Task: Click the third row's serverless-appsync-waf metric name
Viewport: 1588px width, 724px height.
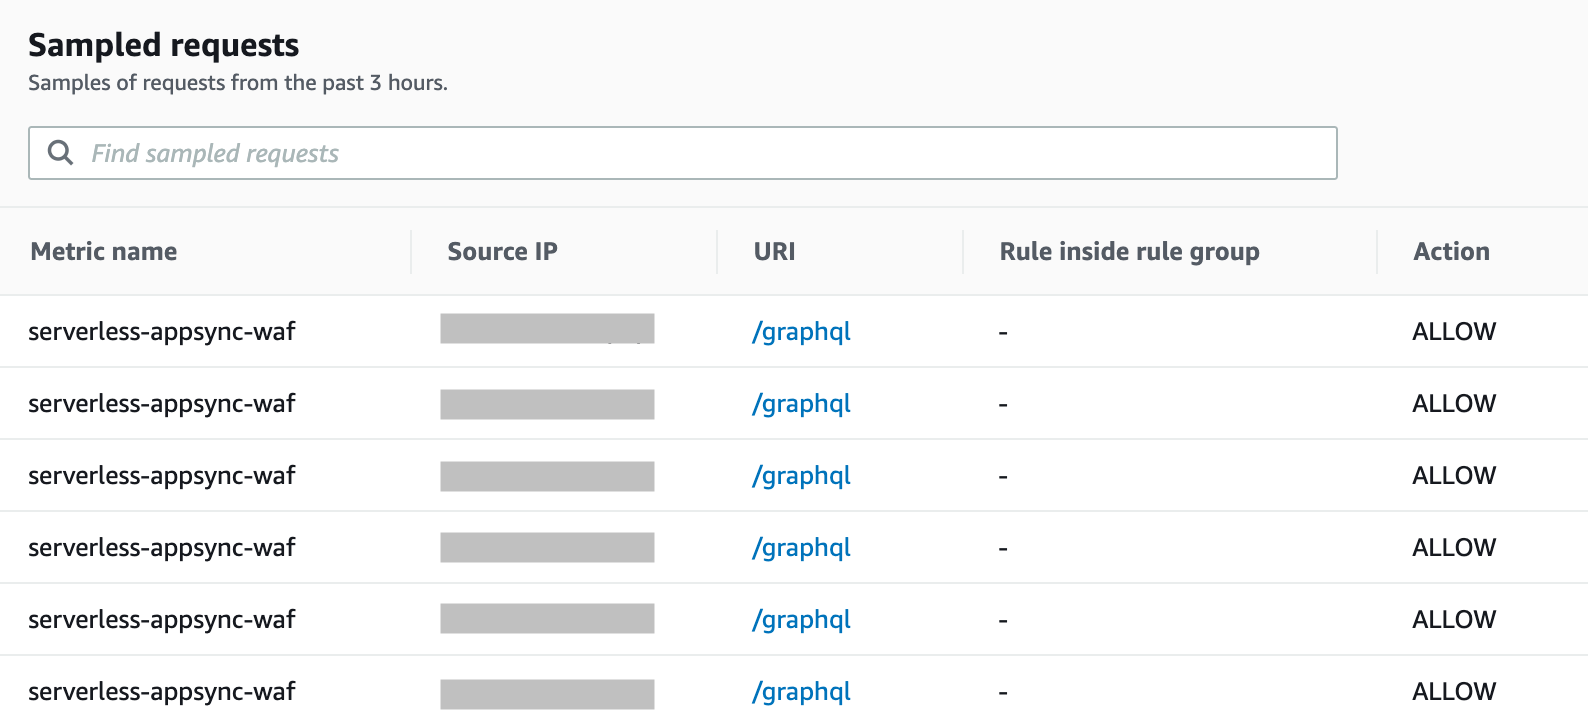Action: point(162,476)
